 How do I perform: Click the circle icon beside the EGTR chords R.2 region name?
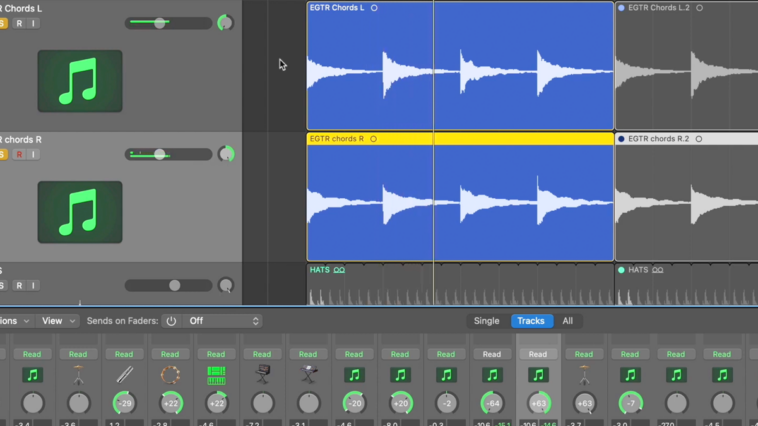click(x=699, y=139)
